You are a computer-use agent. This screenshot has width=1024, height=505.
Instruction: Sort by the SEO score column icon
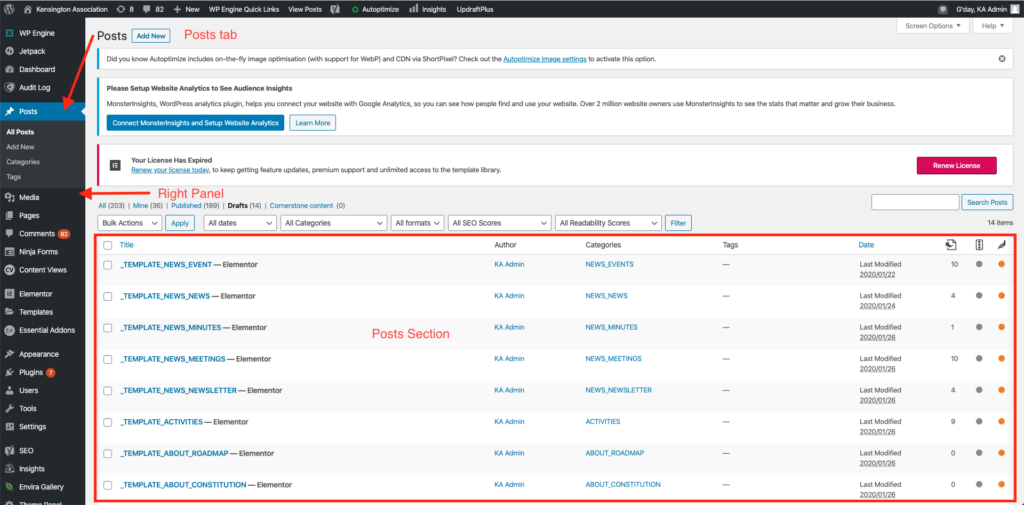click(979, 245)
